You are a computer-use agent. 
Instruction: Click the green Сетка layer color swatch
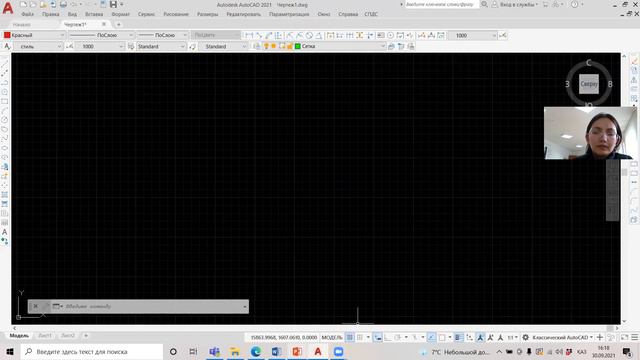[298, 46]
